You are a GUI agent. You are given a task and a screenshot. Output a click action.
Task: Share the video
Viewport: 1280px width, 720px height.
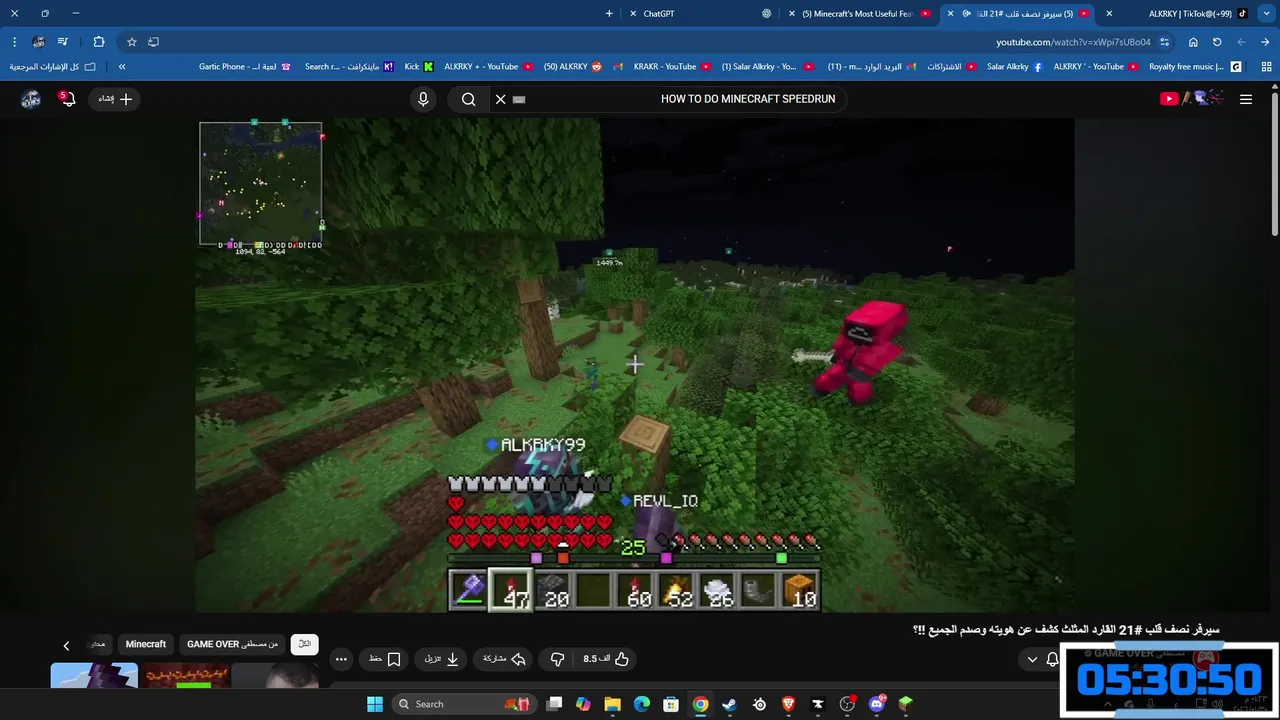click(x=504, y=659)
